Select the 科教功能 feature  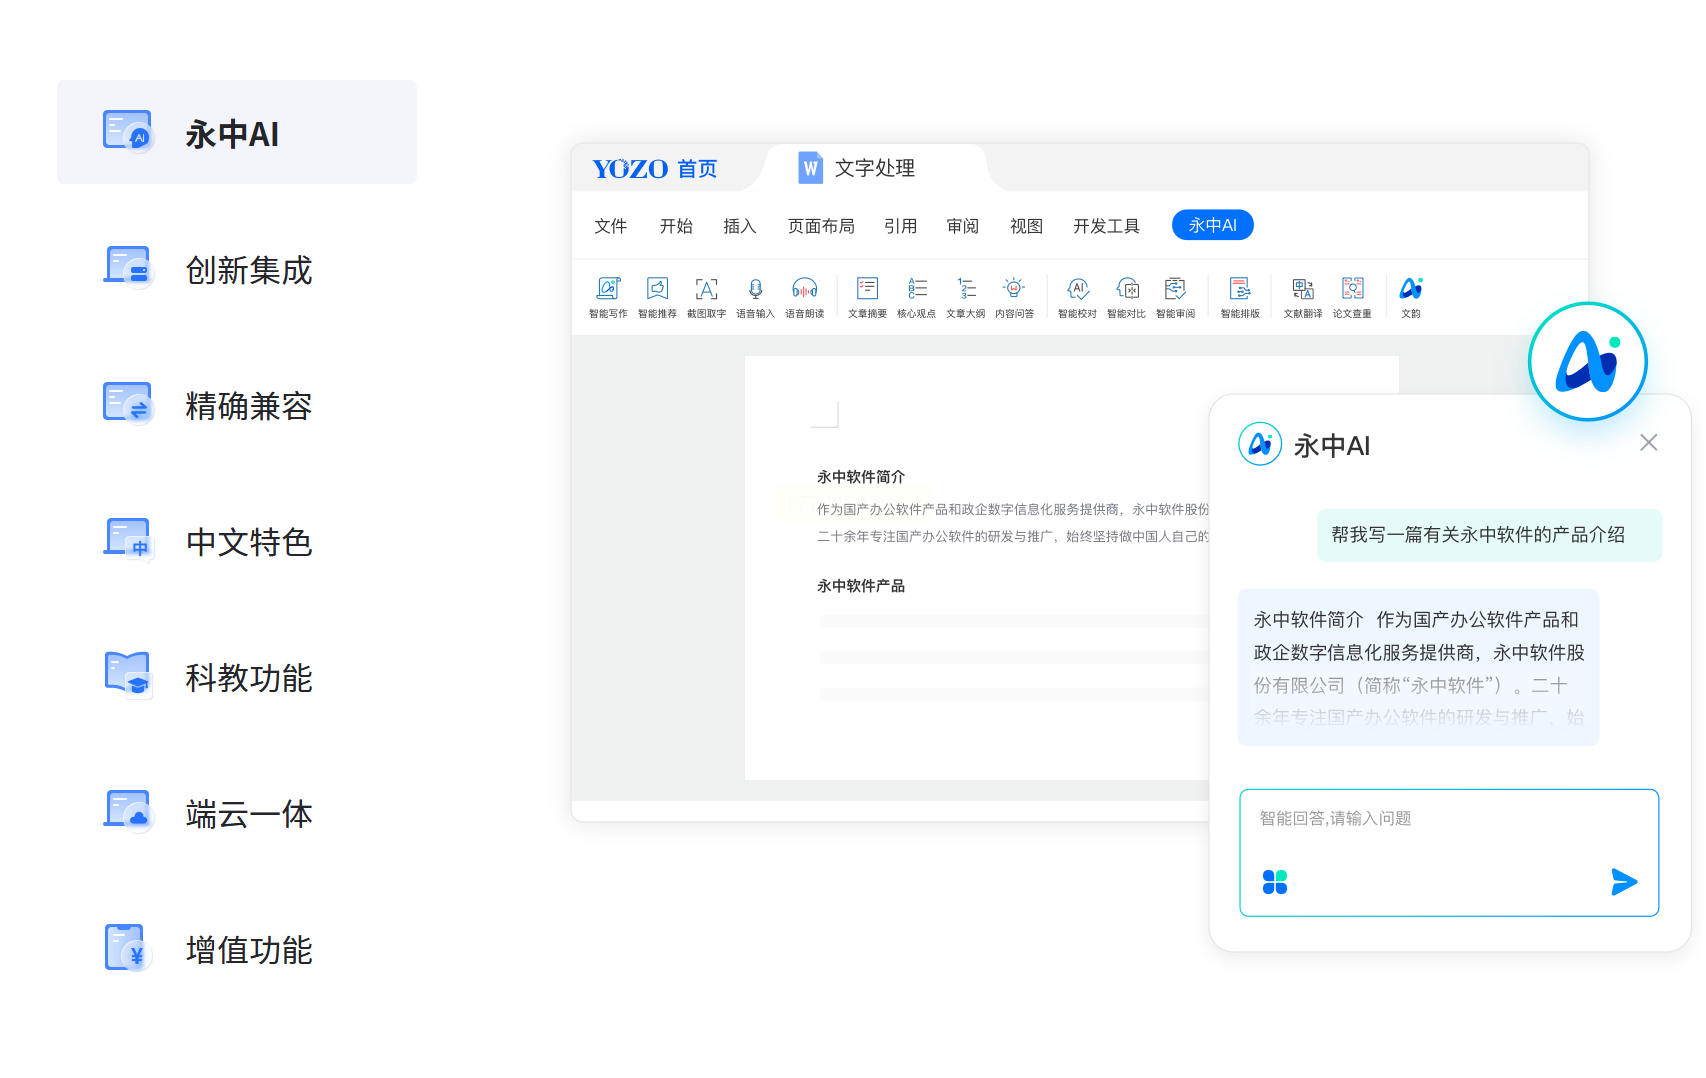coord(237,678)
